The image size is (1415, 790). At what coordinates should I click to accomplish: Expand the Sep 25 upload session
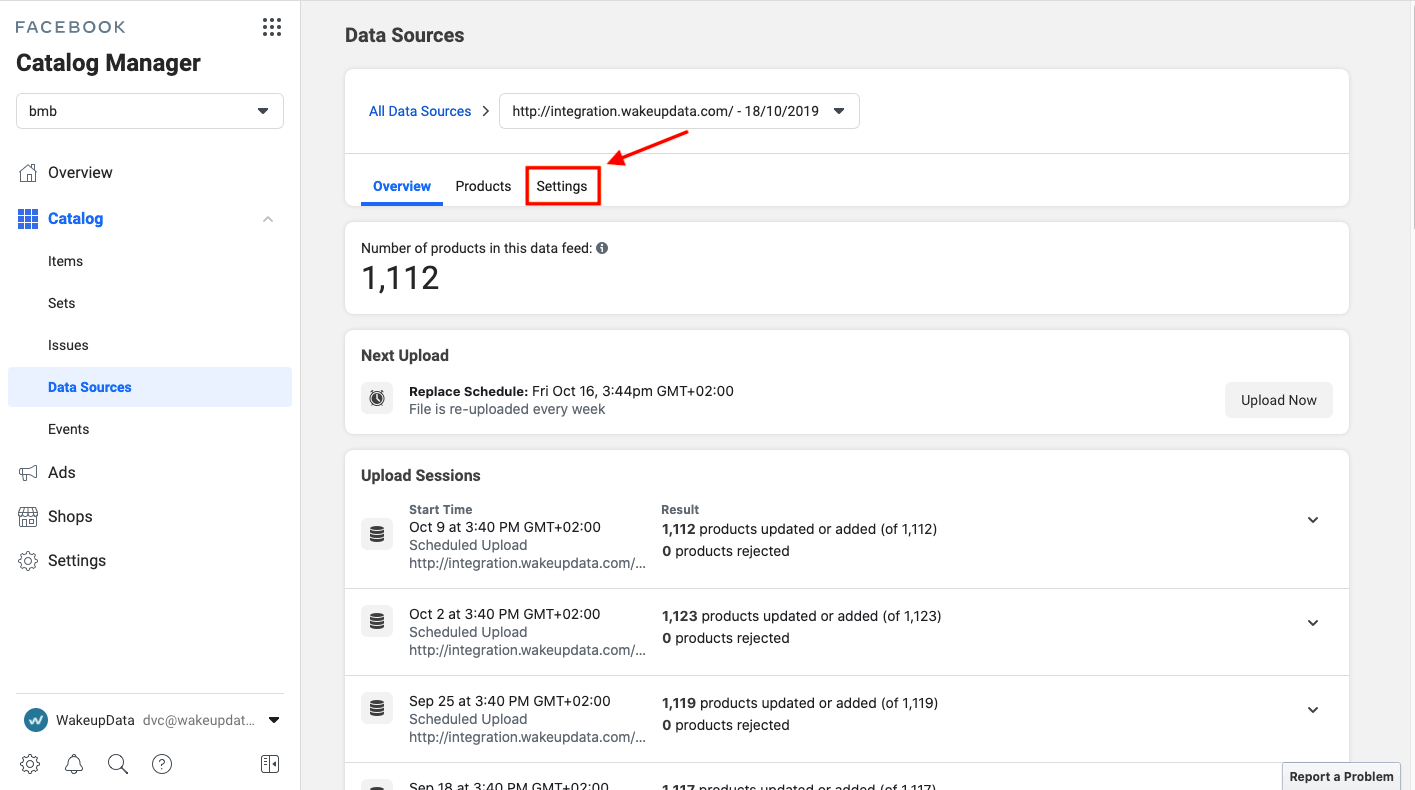point(1313,710)
